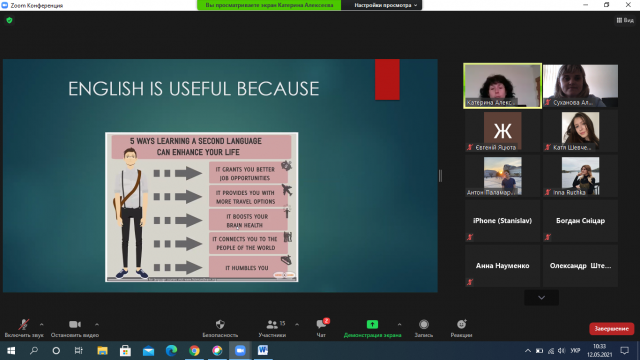Expand share screen options arrow
The height and width of the screenshot is (360, 640).
(399, 324)
